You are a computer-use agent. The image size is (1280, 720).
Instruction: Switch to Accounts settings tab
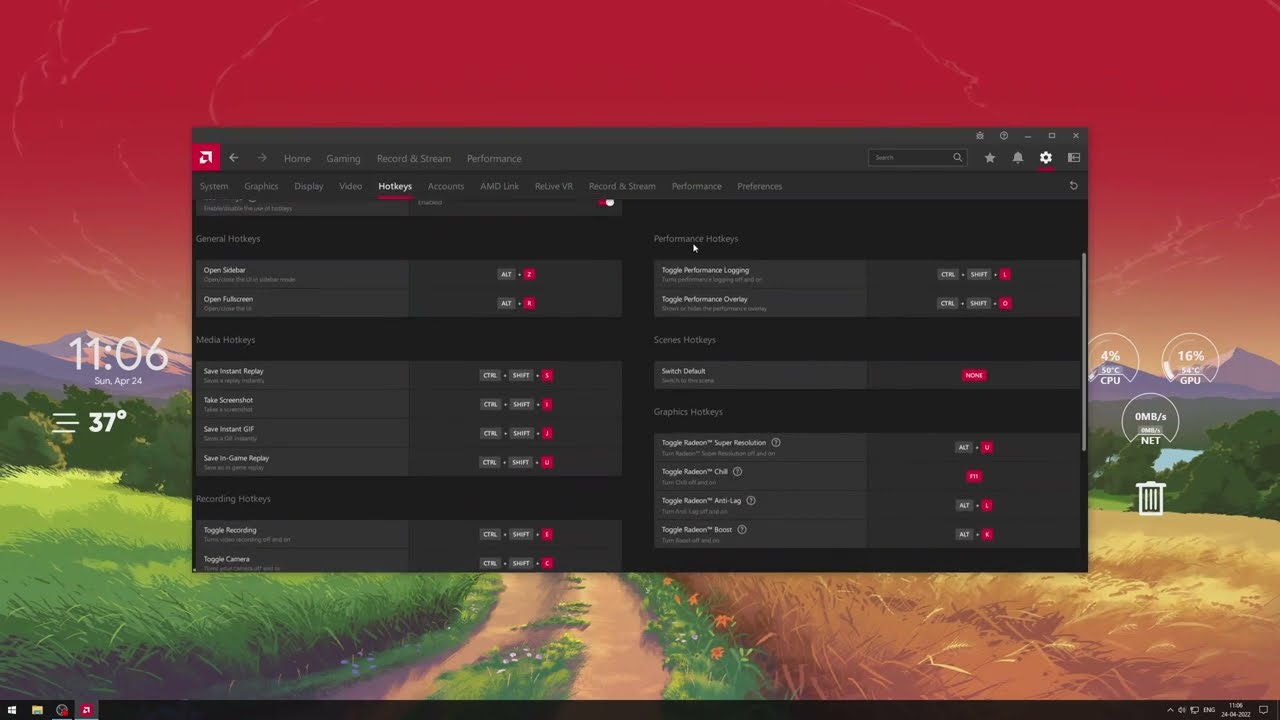click(x=446, y=186)
